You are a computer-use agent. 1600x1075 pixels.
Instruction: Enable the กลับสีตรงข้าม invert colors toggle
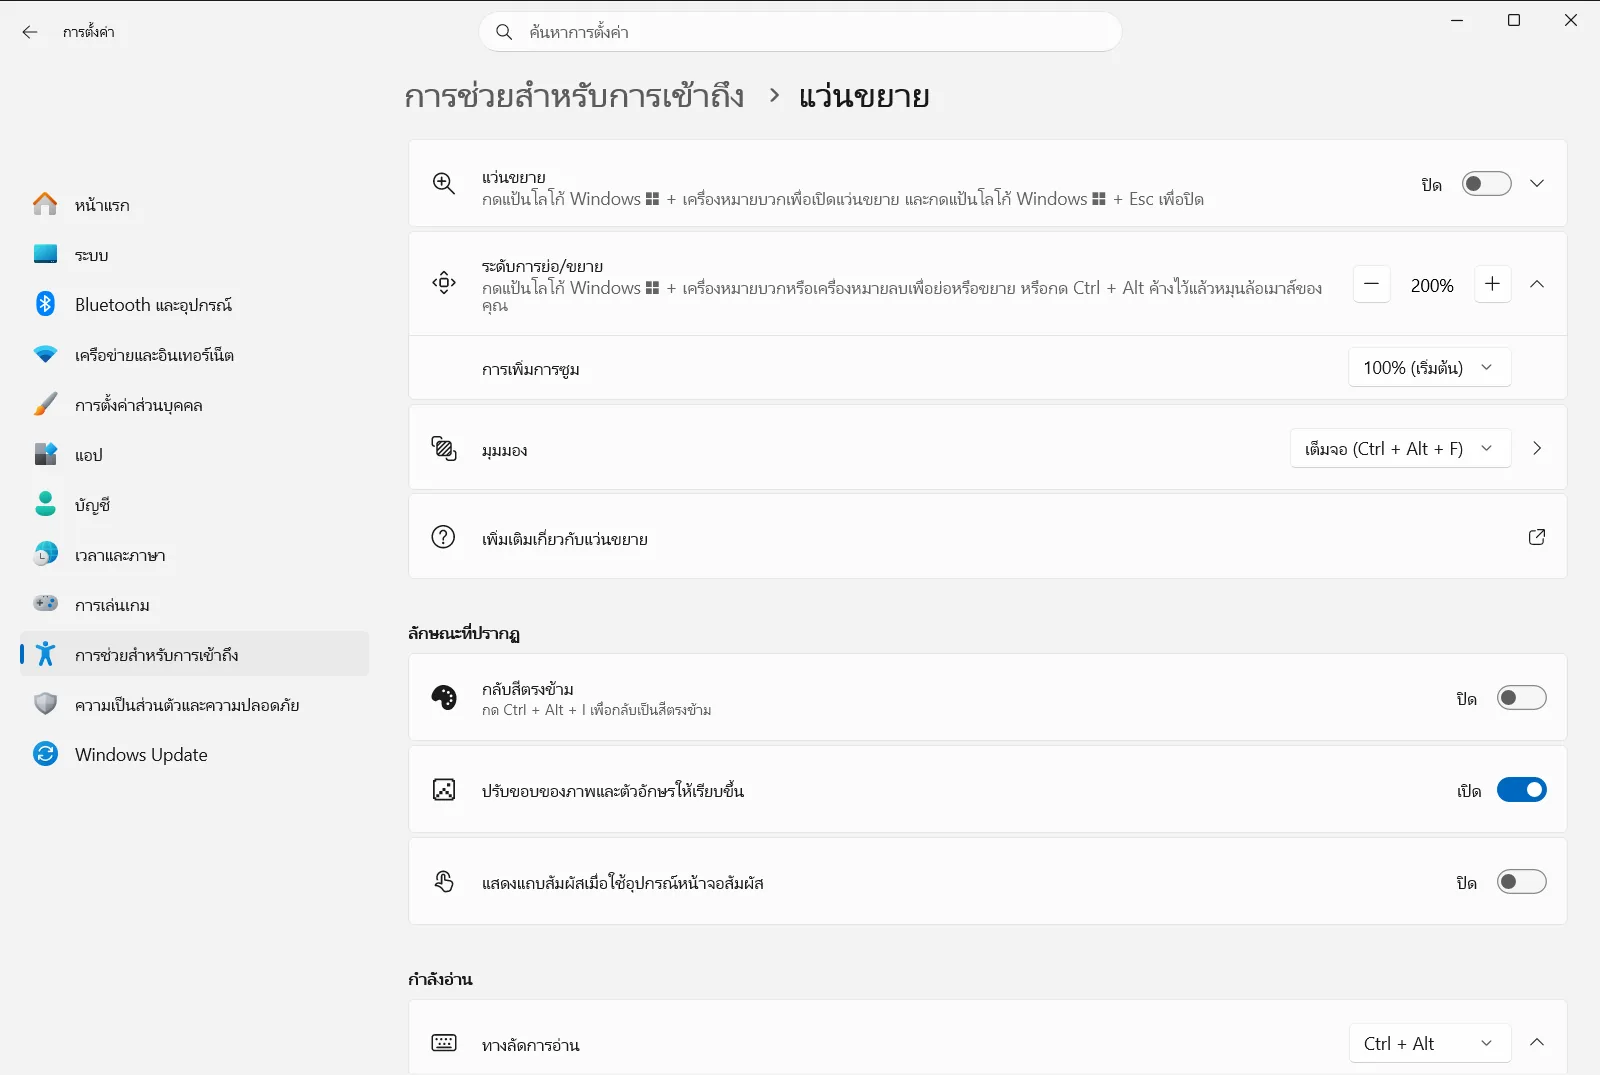pos(1521,698)
